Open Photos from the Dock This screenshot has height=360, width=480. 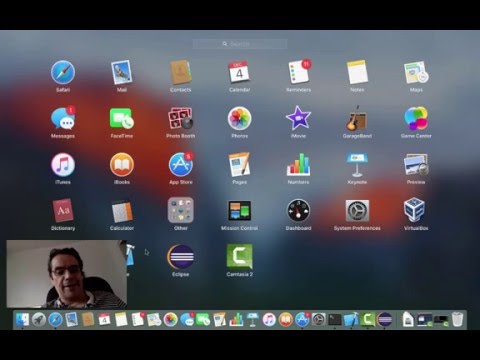point(170,320)
